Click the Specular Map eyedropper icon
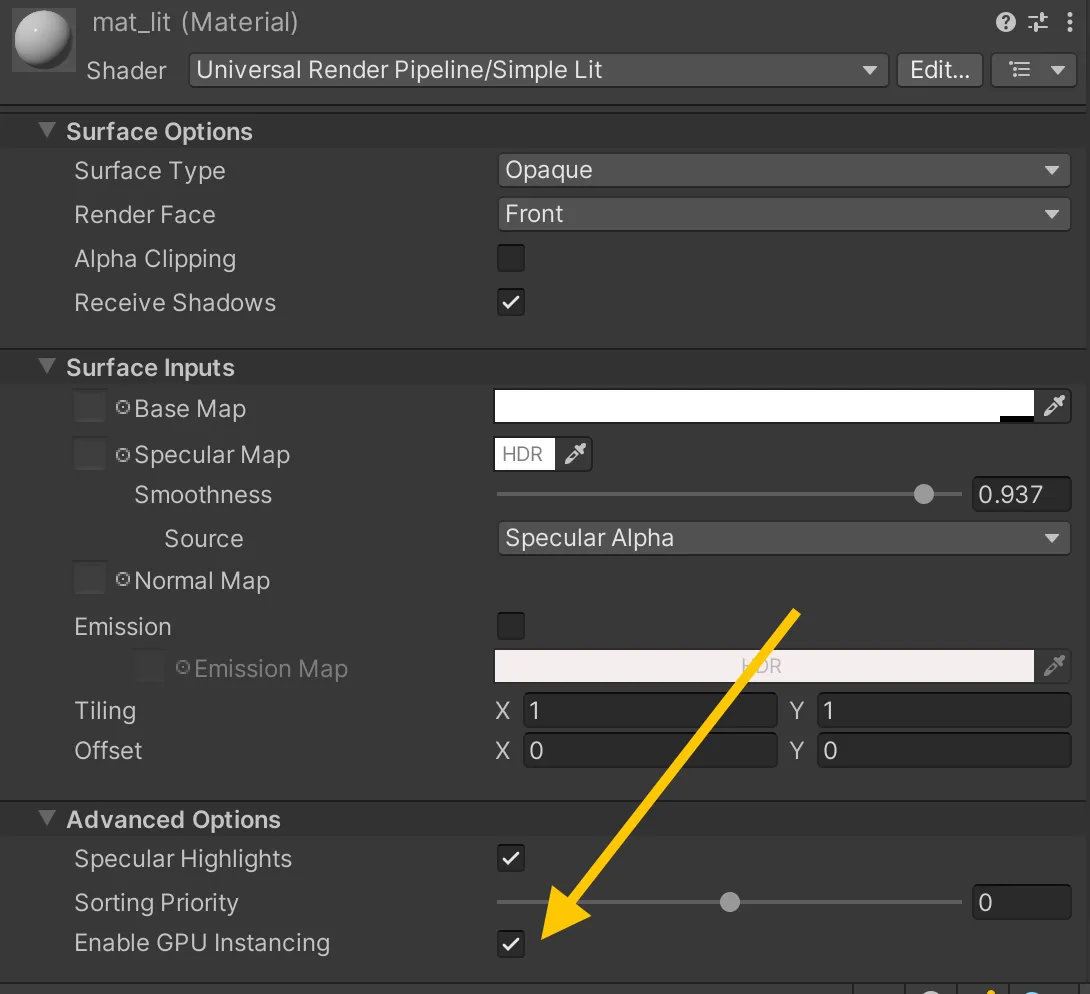Image resolution: width=1090 pixels, height=994 pixels. (x=574, y=454)
